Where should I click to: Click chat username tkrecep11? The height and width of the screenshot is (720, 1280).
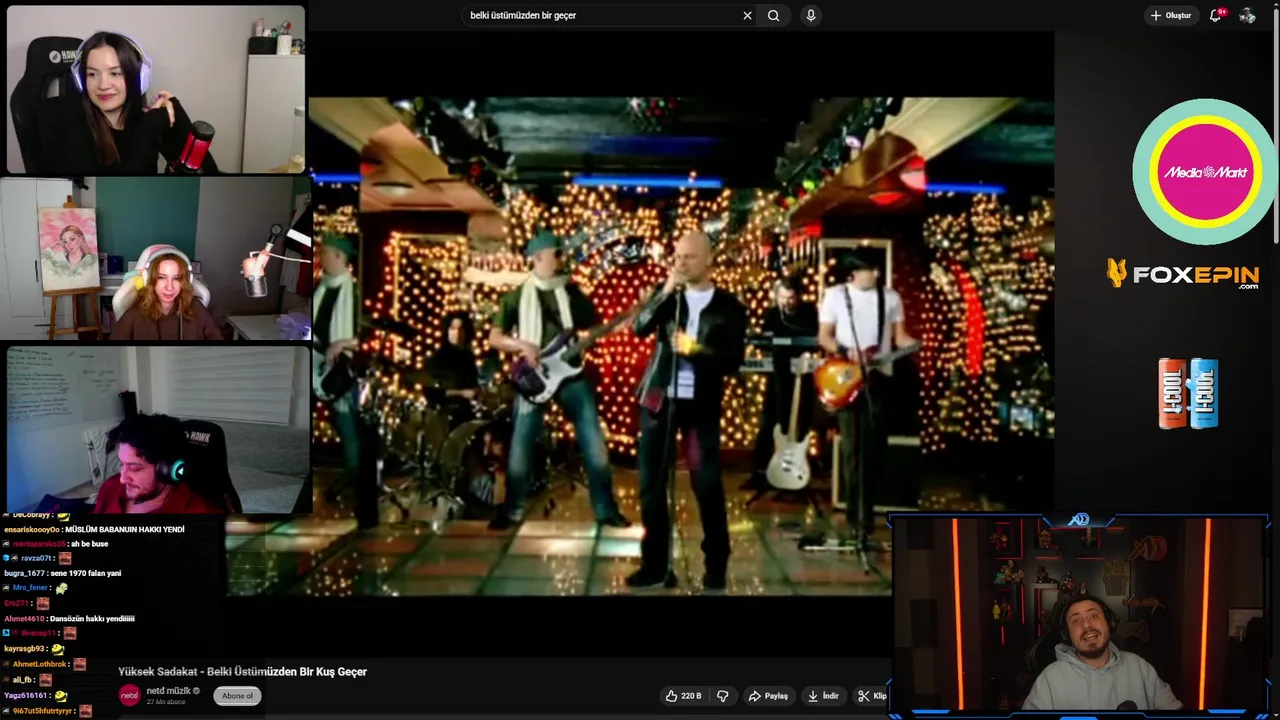click(x=39, y=633)
